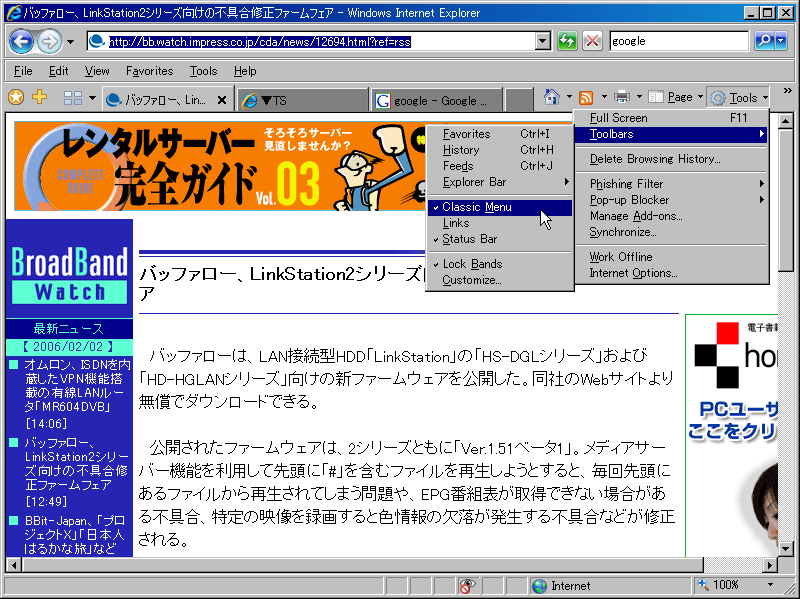
Task: Select History in the Toolbars submenu
Action: (500, 150)
